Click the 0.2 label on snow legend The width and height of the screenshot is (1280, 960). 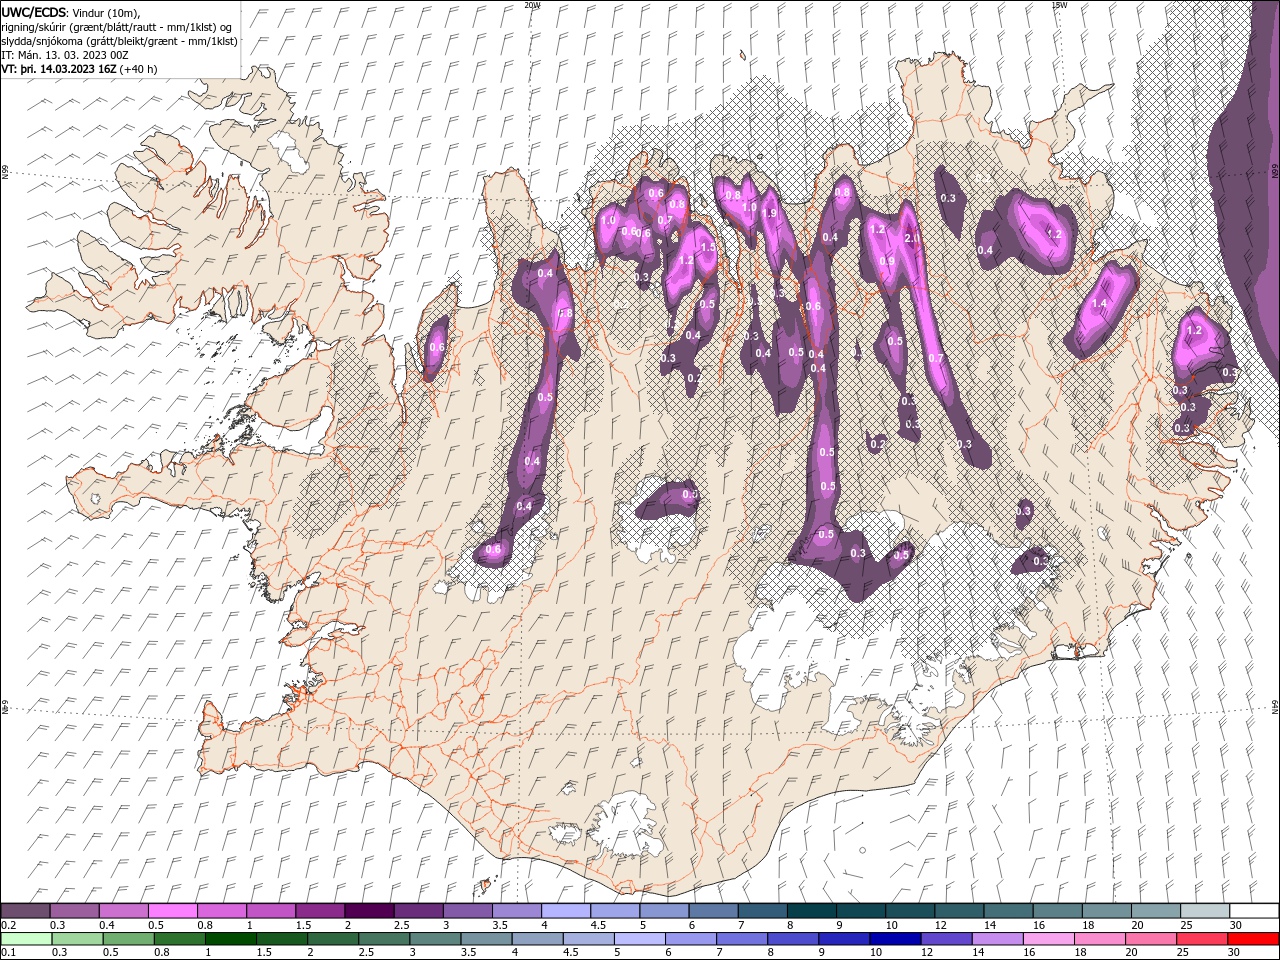8,925
